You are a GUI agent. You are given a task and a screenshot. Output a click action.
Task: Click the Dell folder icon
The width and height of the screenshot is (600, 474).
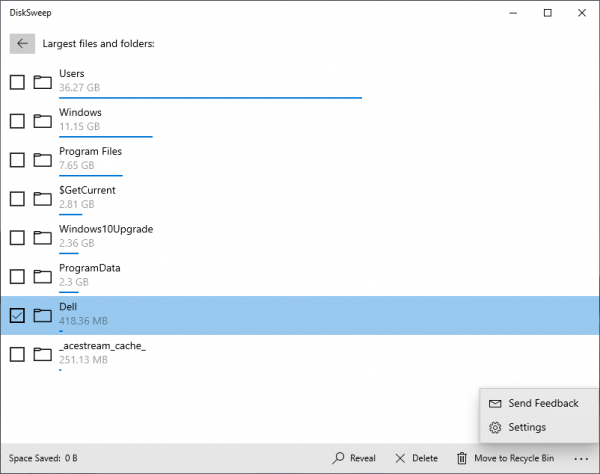coord(42,316)
